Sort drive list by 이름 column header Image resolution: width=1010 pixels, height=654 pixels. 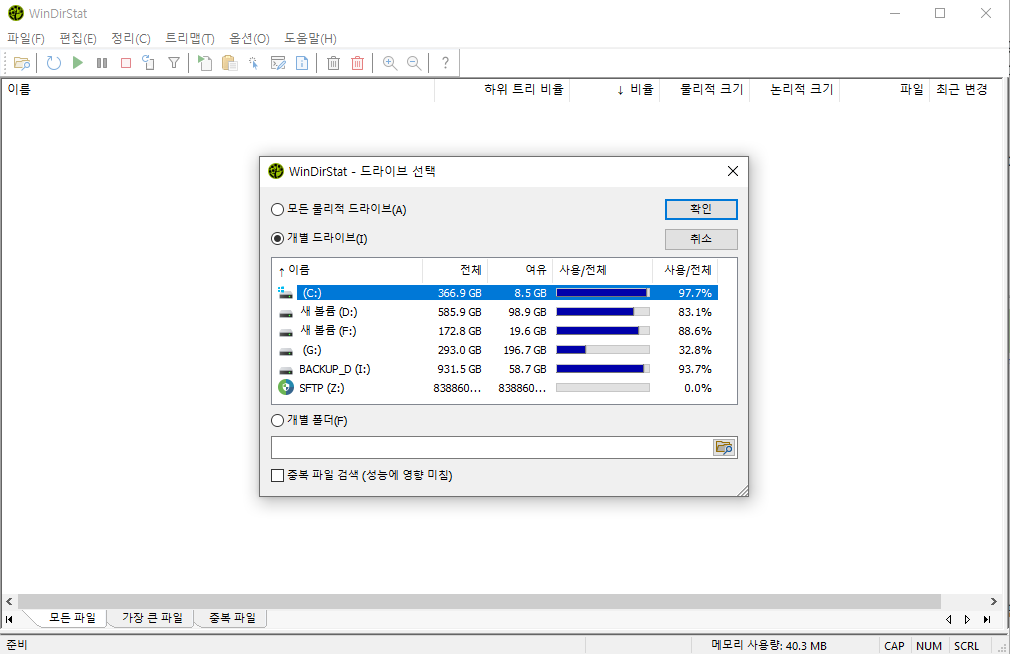point(348,270)
